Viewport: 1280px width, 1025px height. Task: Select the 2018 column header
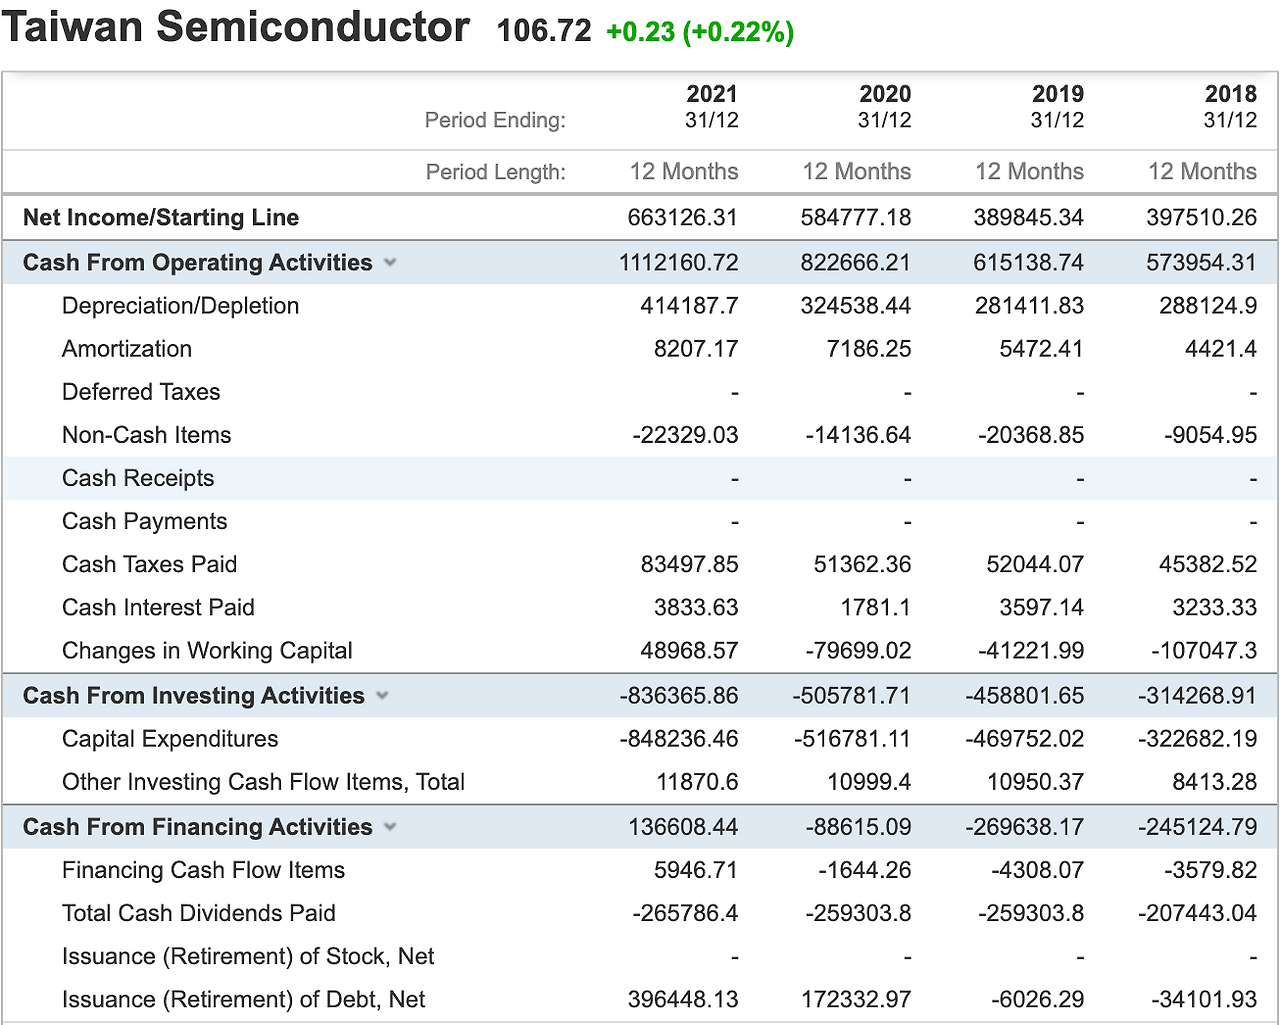(1231, 94)
